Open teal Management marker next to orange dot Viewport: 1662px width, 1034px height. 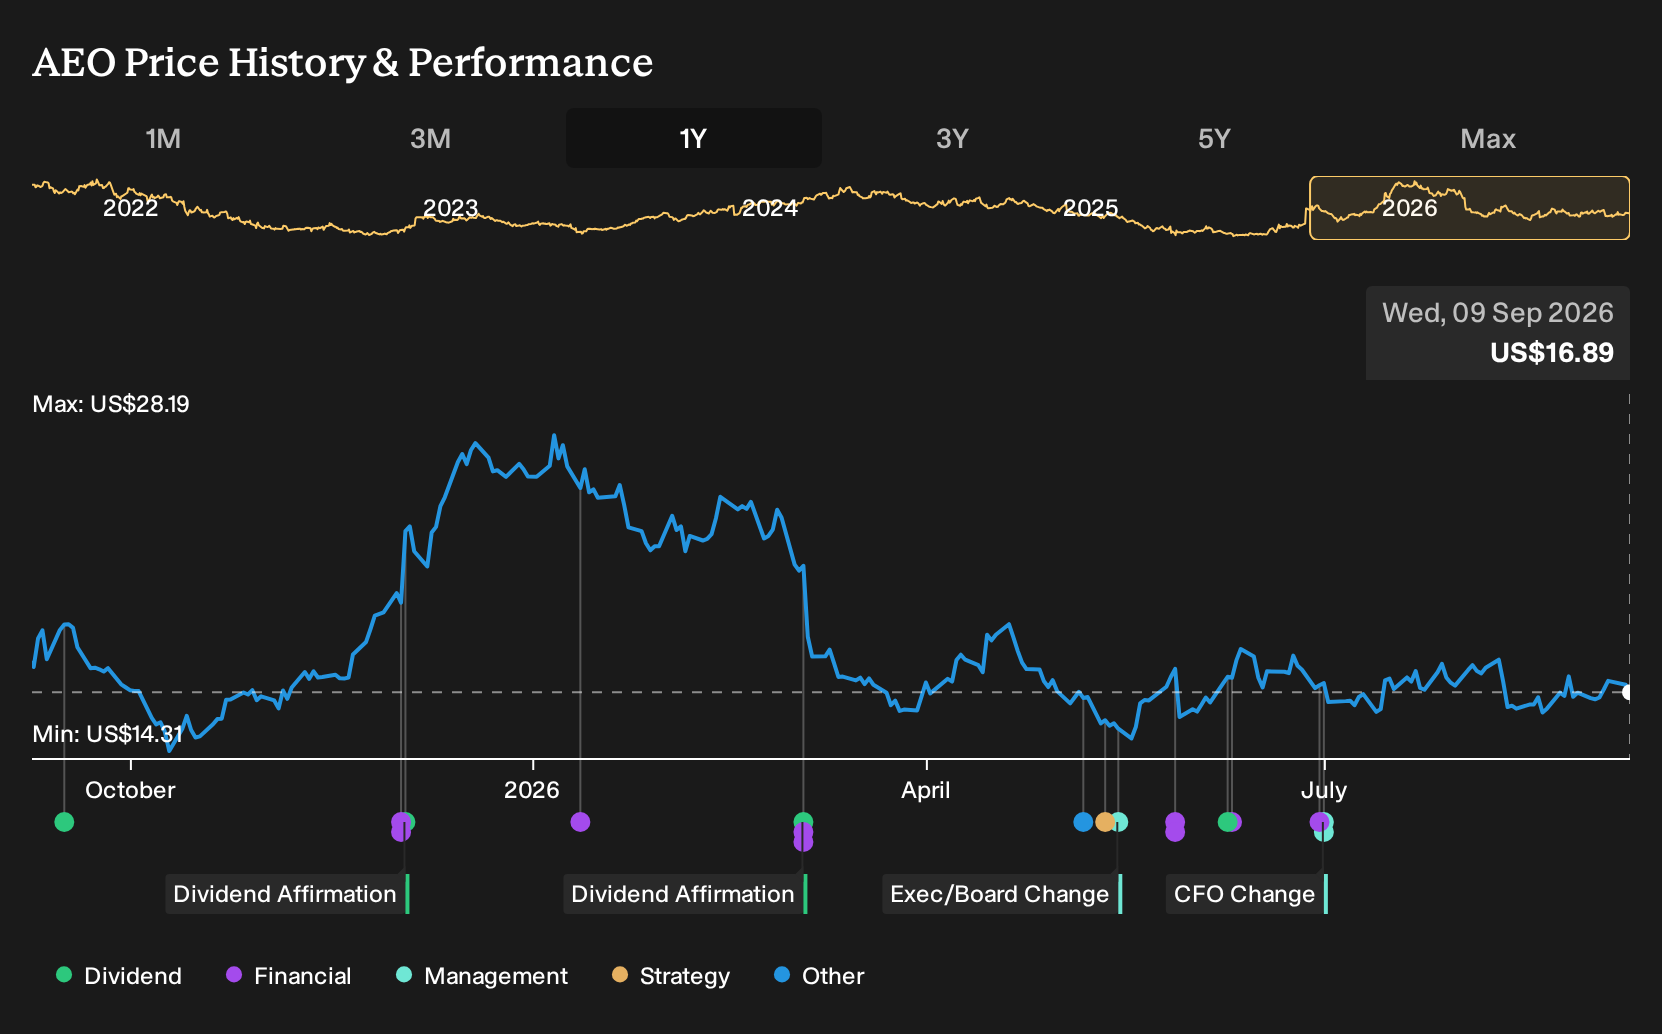pyautogui.click(x=1120, y=822)
